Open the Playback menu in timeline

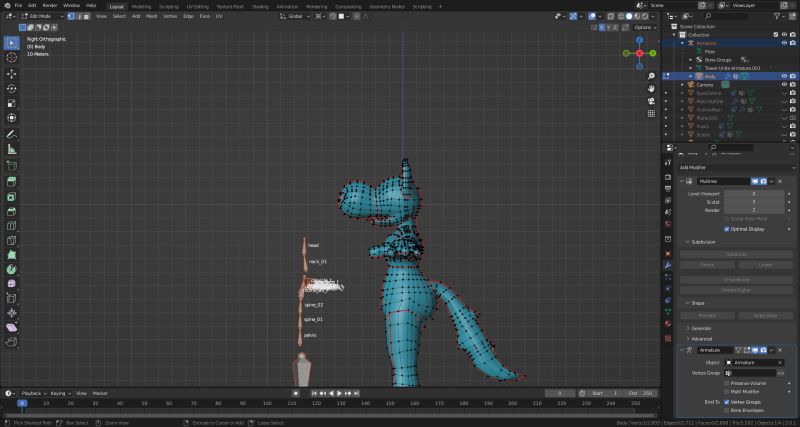point(32,393)
